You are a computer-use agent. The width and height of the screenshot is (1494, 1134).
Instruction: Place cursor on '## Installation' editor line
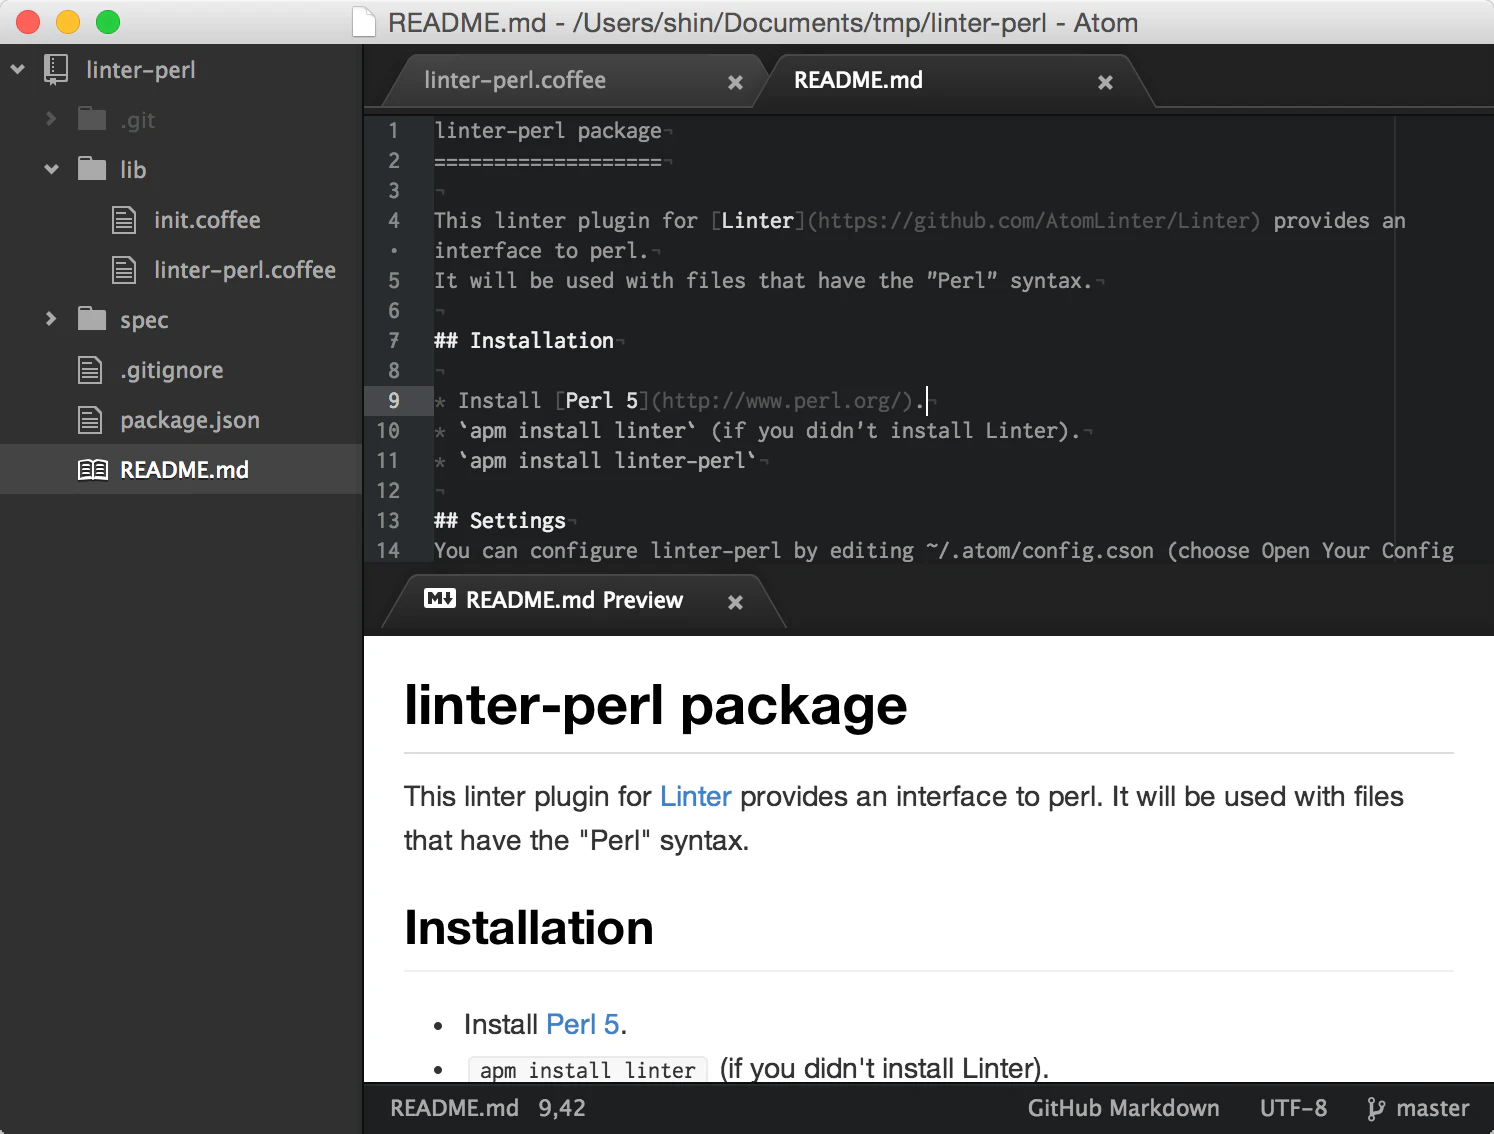(524, 340)
